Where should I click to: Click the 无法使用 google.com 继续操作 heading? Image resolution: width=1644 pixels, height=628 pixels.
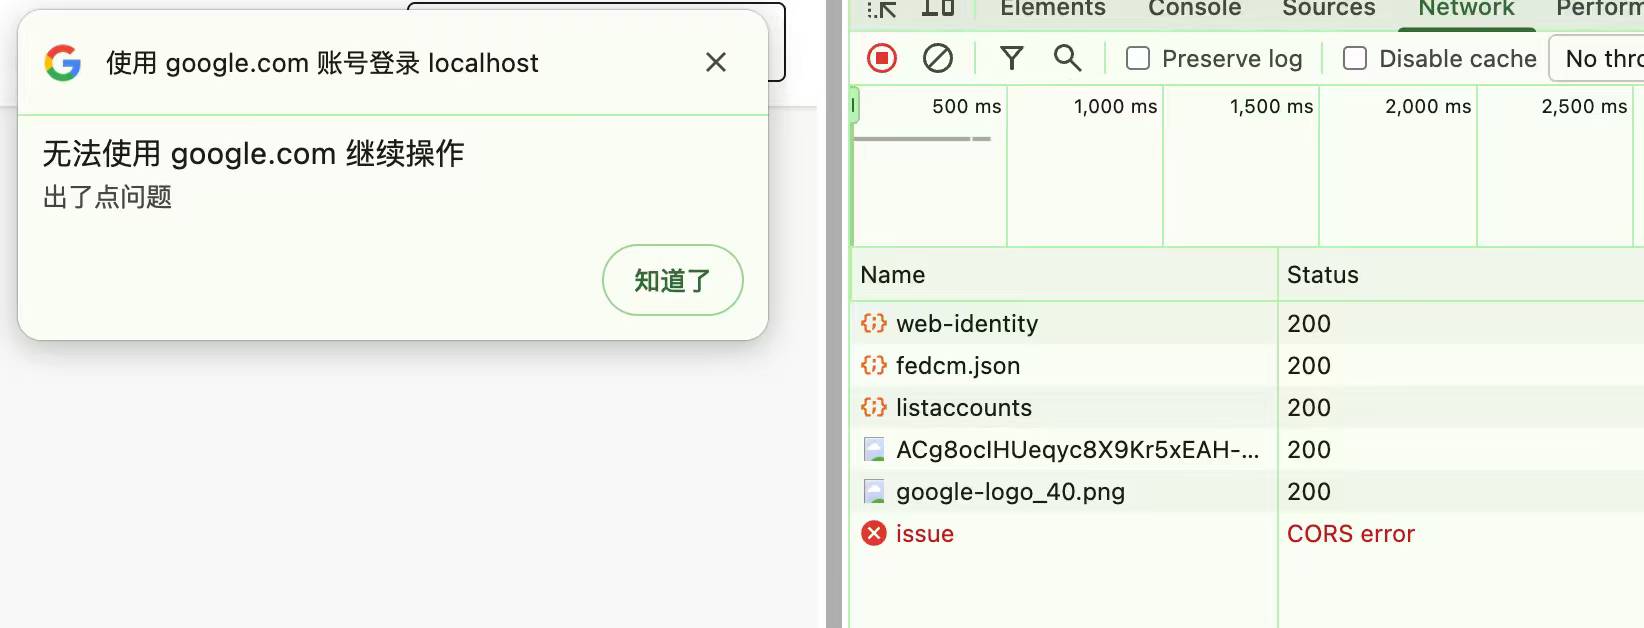(253, 153)
